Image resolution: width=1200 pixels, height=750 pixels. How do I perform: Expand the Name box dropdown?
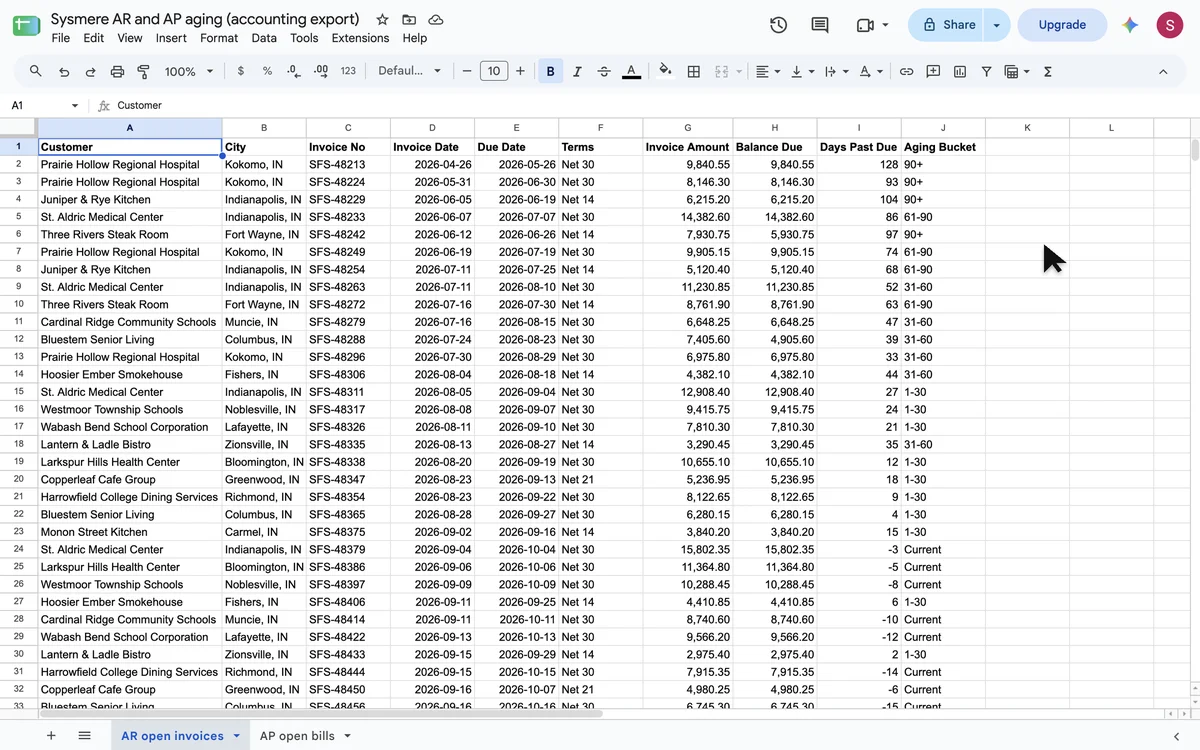click(x=74, y=105)
